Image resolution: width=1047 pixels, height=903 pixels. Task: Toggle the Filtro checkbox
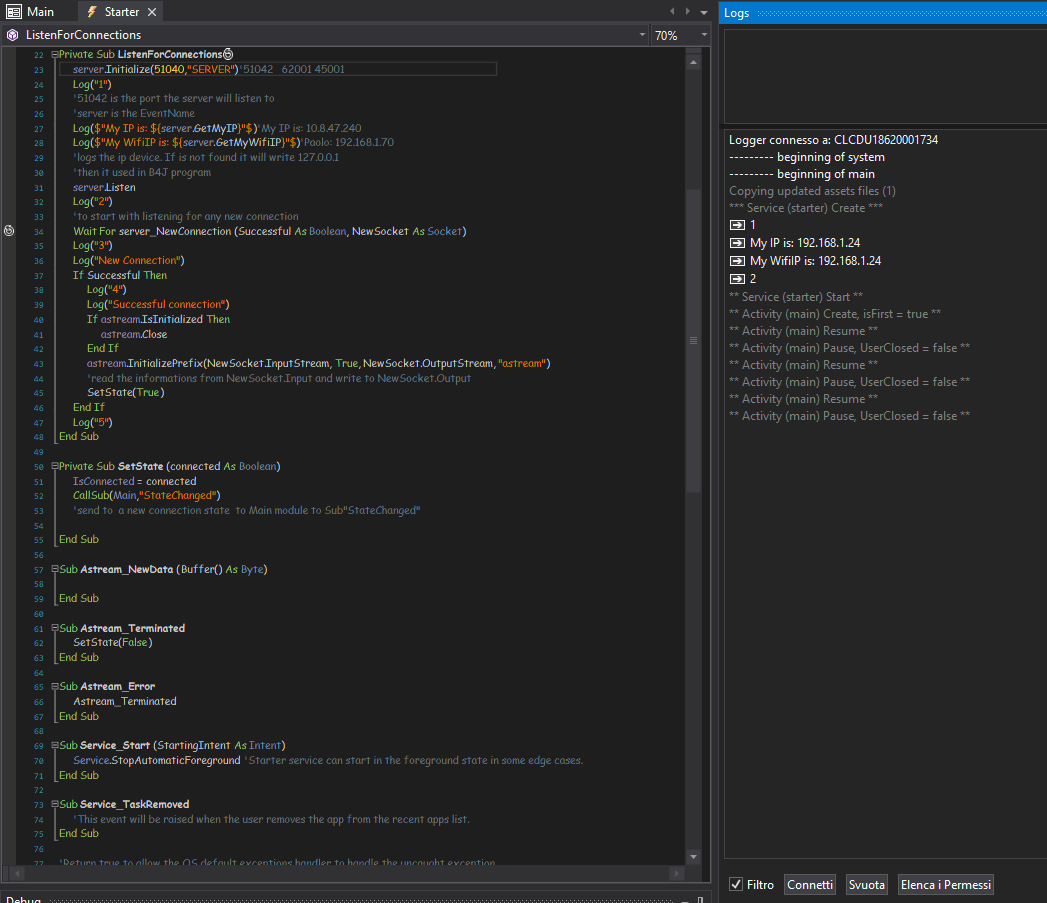[736, 885]
